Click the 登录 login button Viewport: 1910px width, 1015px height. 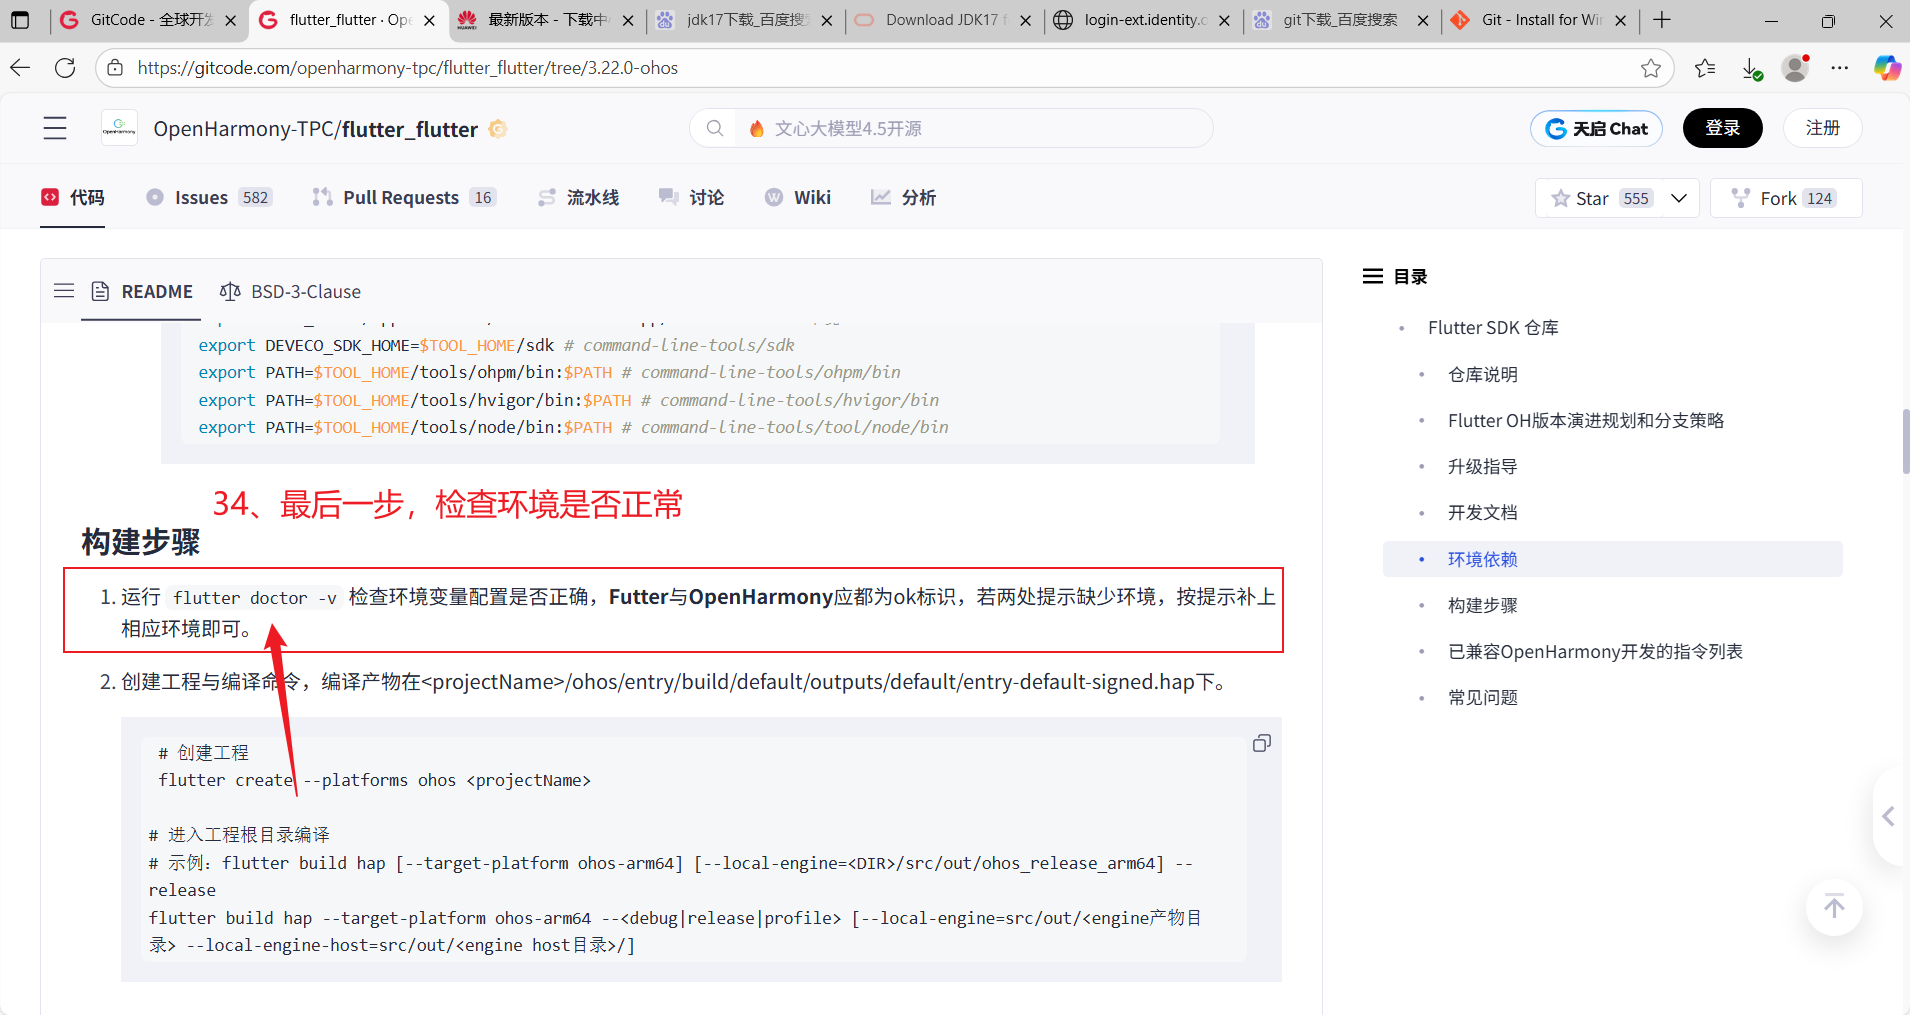1722,128
